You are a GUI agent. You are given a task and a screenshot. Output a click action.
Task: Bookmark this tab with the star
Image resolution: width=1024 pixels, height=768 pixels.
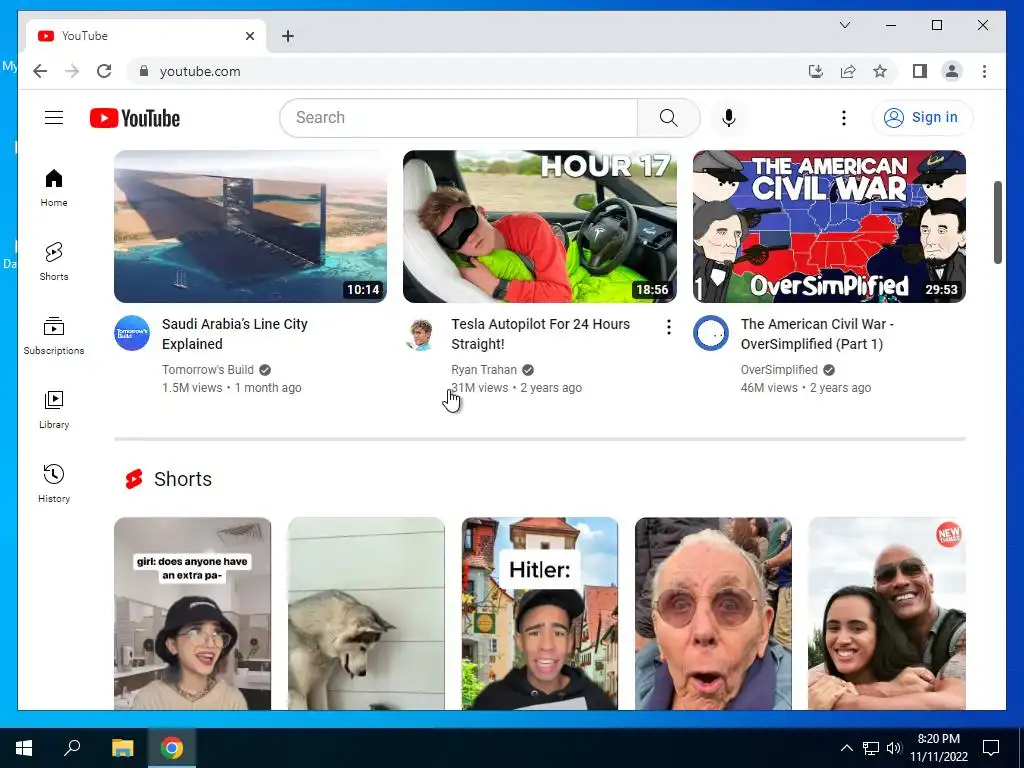880,71
